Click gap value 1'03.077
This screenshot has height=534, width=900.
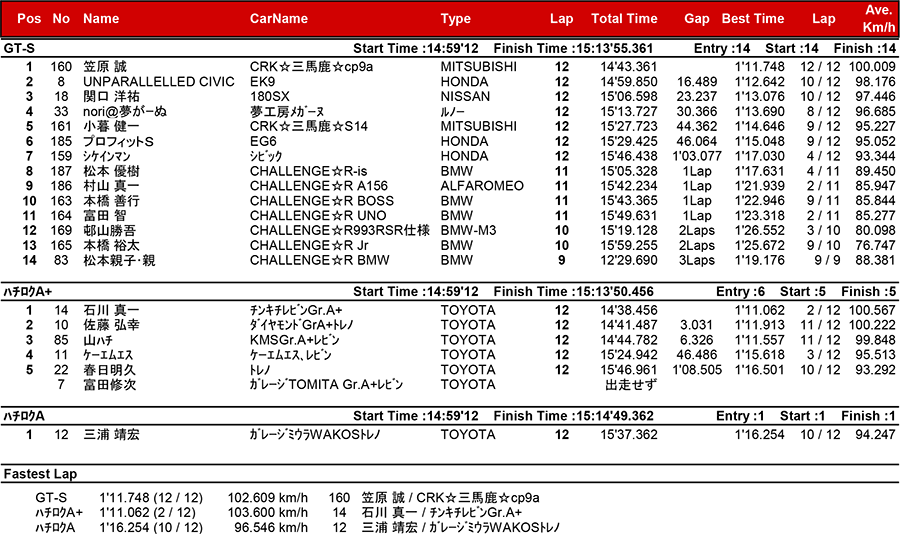coord(697,156)
